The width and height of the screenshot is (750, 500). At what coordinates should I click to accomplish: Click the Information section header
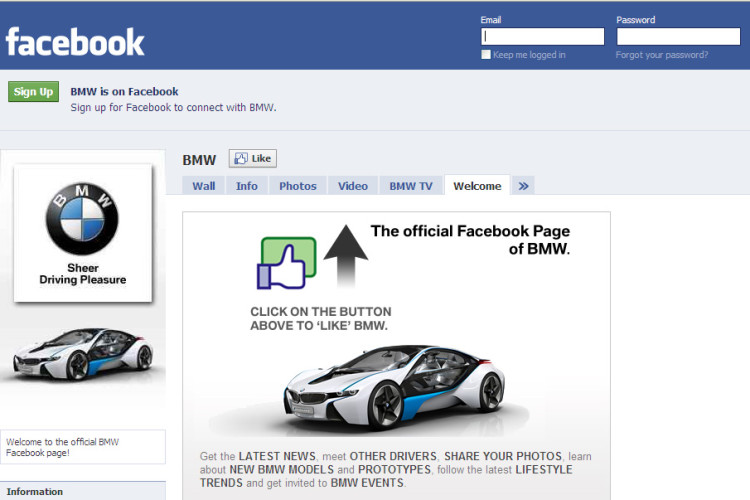83,491
